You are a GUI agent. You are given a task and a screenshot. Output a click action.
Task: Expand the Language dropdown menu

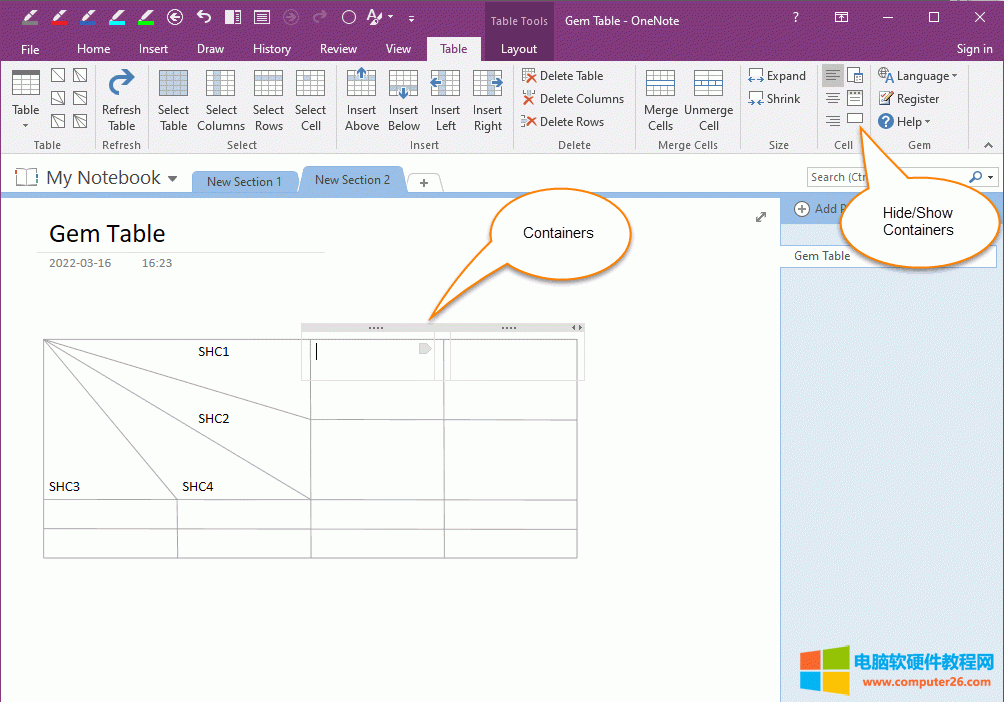tap(918, 76)
